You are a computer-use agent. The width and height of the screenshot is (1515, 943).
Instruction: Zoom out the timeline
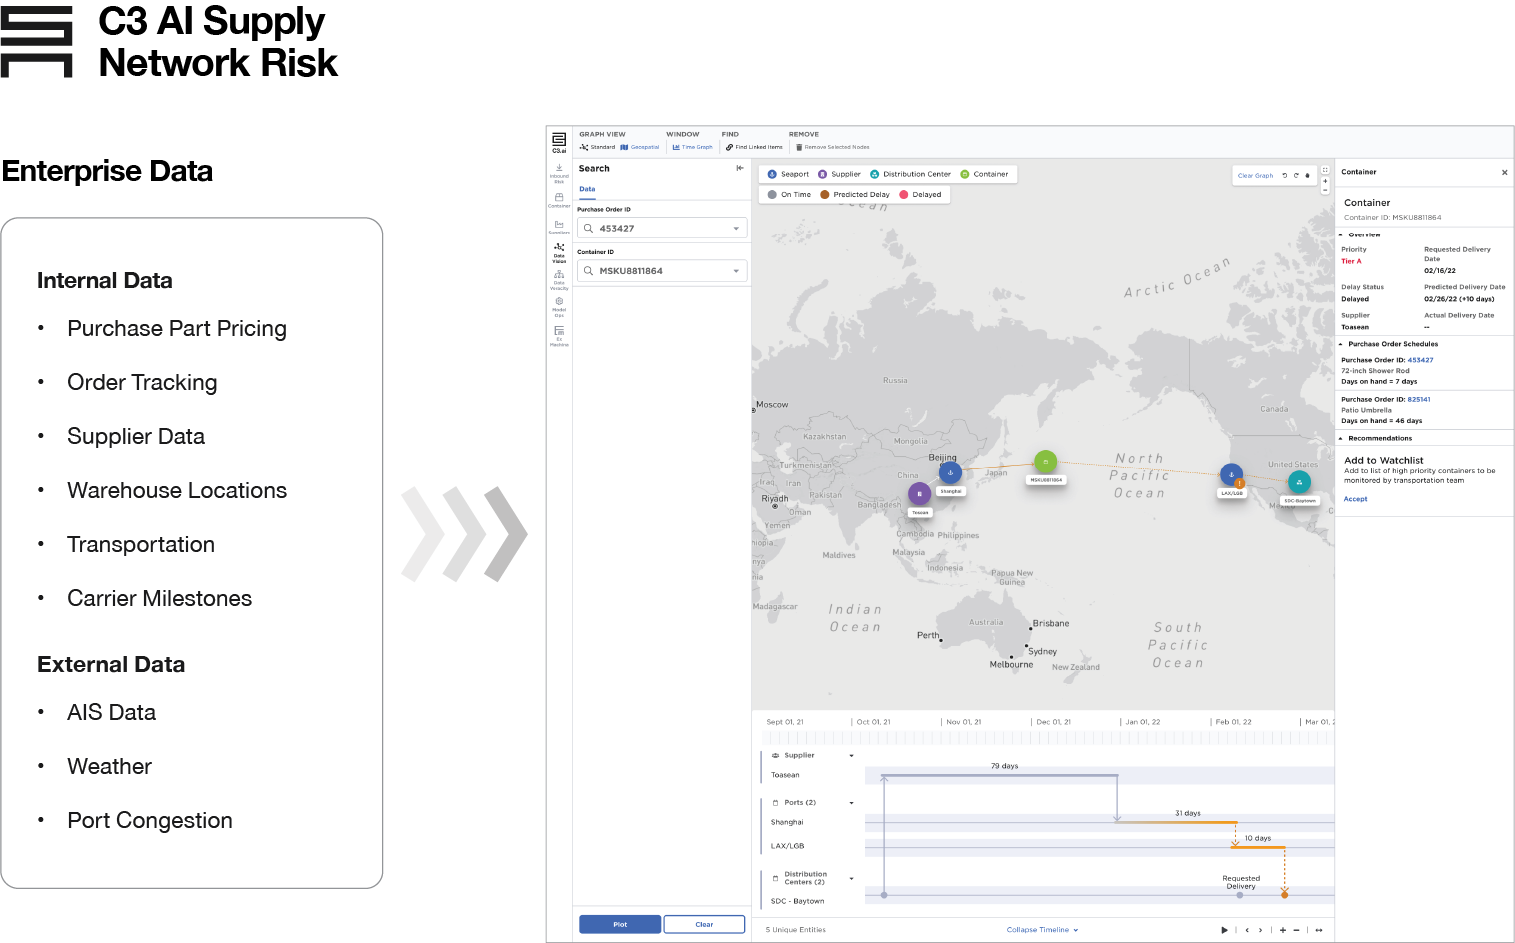pos(1296,930)
